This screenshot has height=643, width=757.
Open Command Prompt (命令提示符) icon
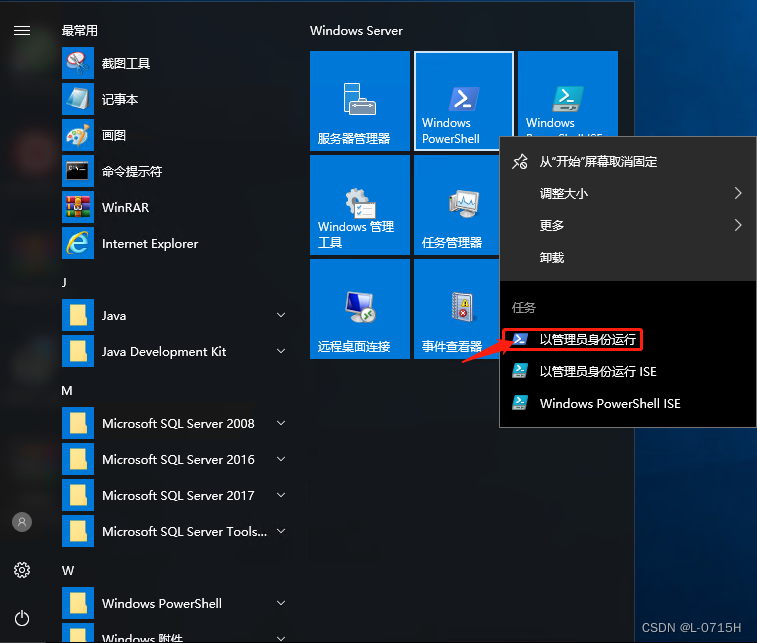pos(78,171)
